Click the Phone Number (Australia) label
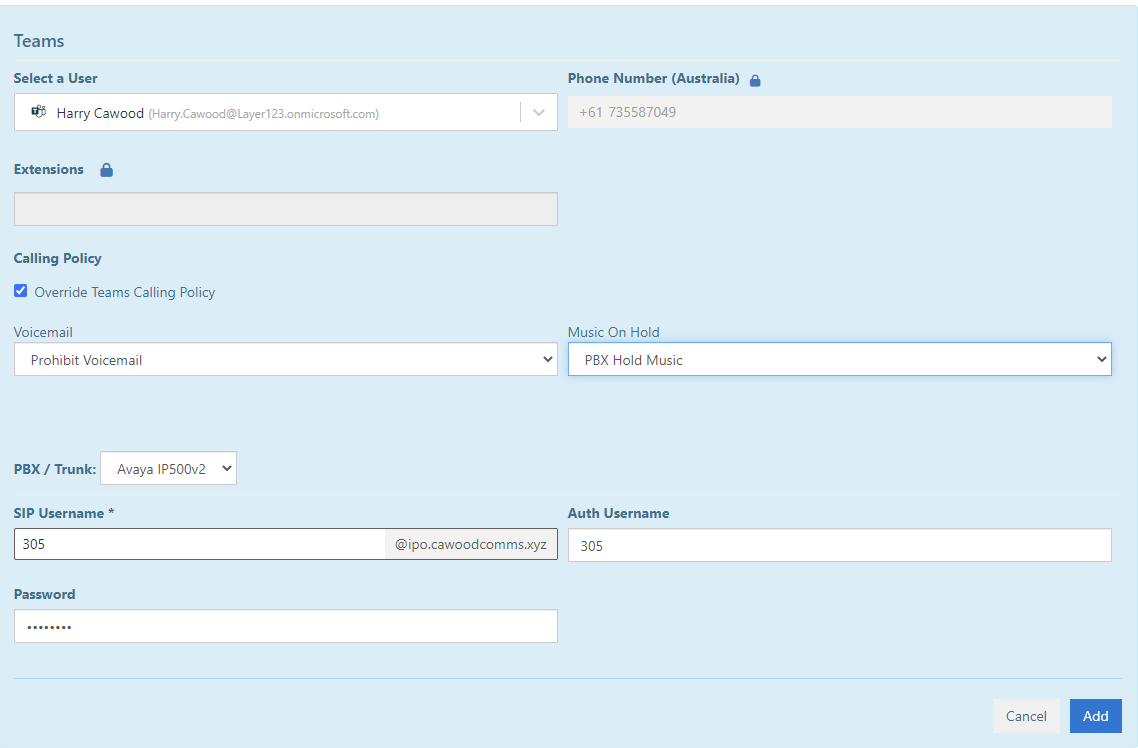 653,78
